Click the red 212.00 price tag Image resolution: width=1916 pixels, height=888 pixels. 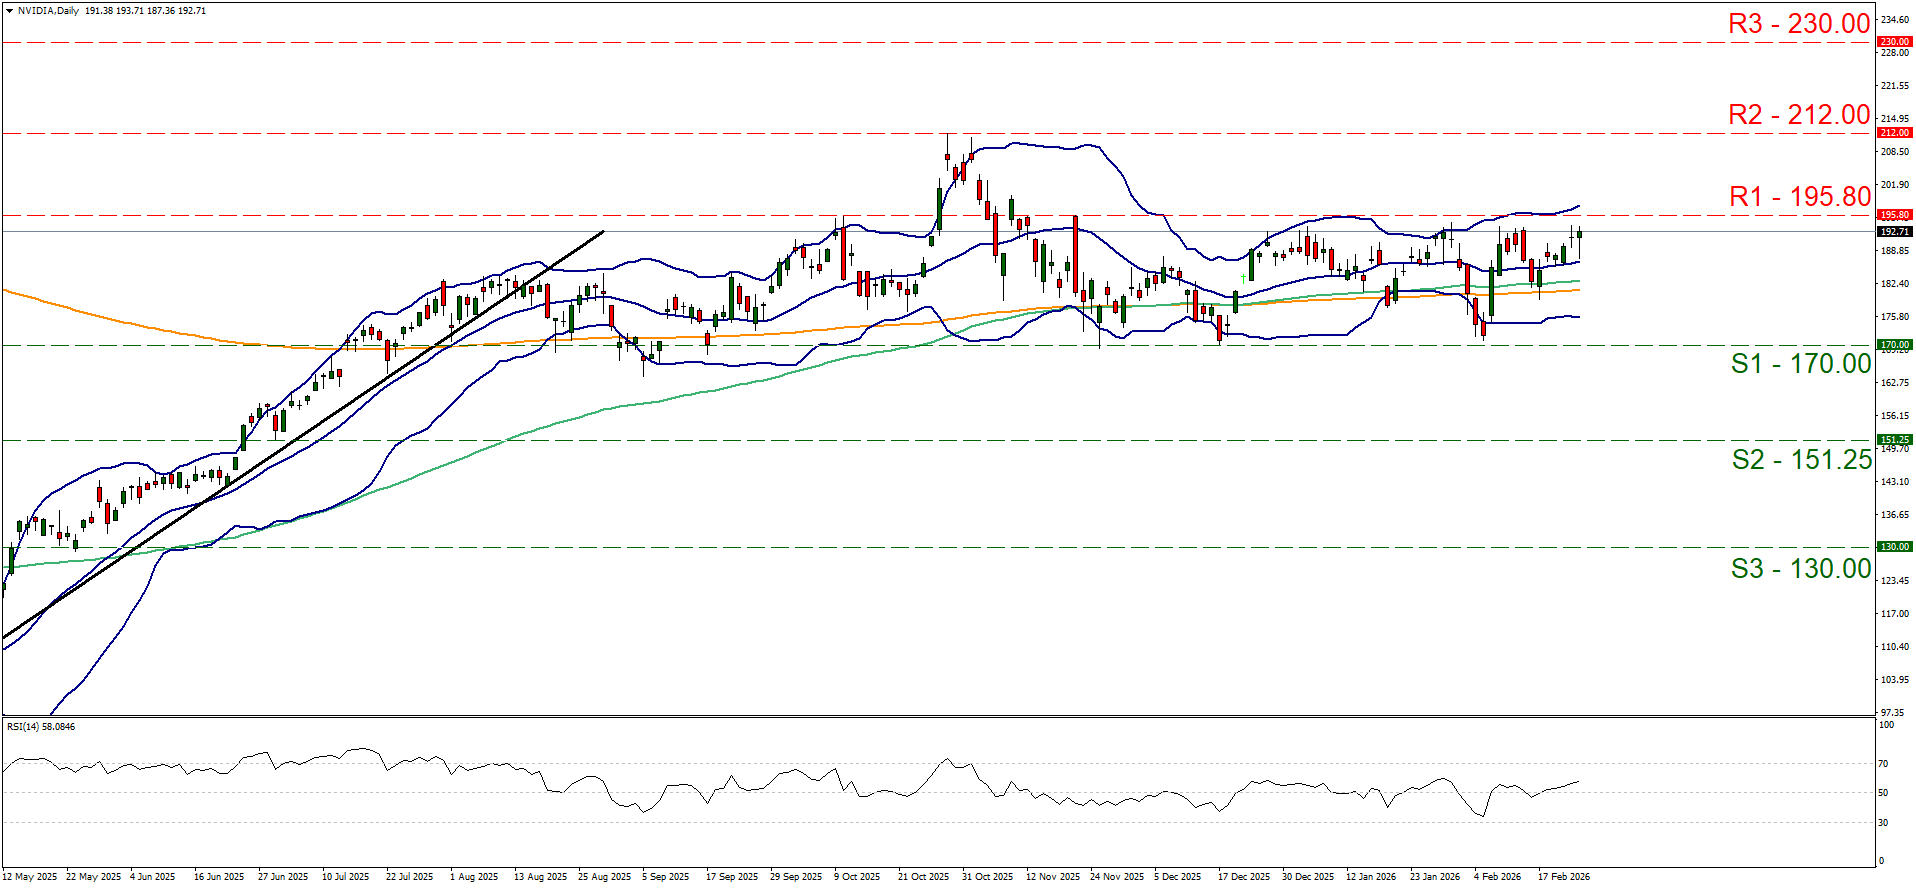coord(1894,133)
